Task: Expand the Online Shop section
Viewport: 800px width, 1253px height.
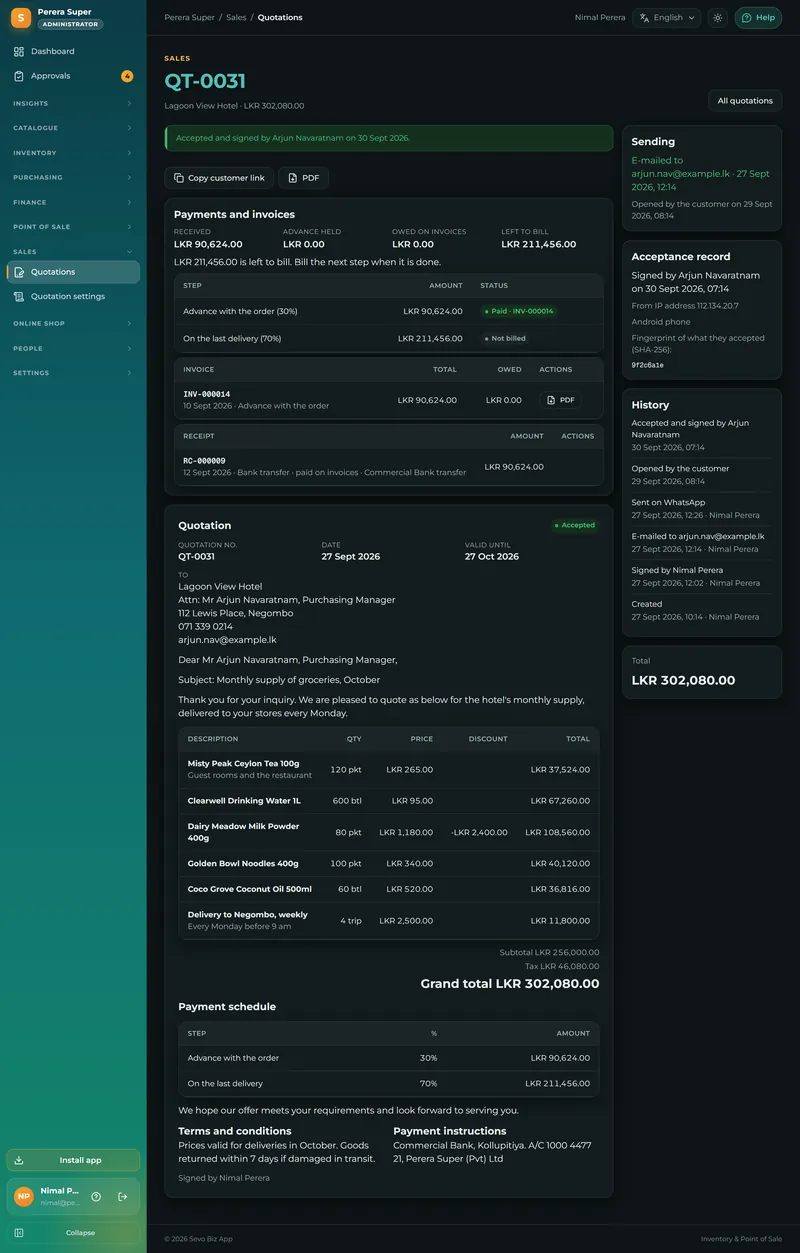Action: [73, 324]
